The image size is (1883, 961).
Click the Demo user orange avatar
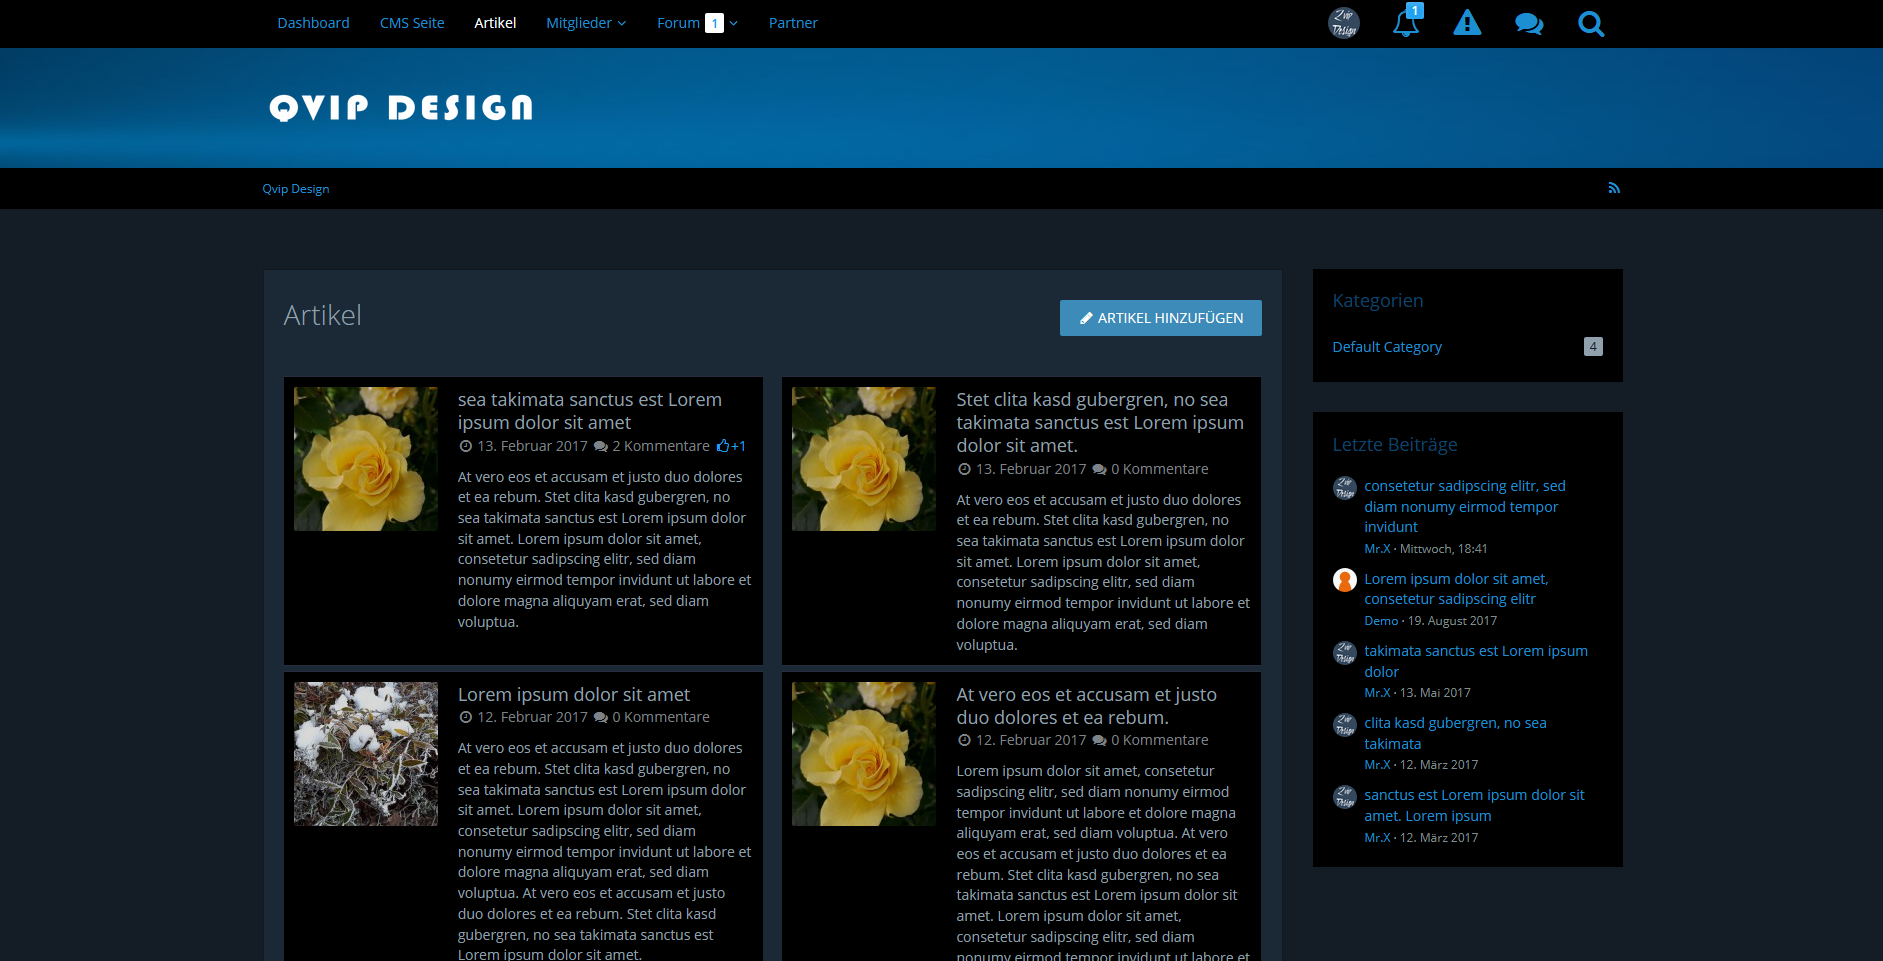tap(1345, 580)
